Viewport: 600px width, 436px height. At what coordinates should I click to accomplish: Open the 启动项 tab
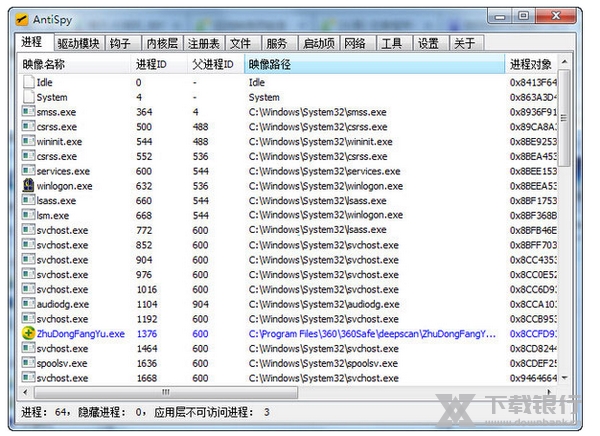[319, 43]
